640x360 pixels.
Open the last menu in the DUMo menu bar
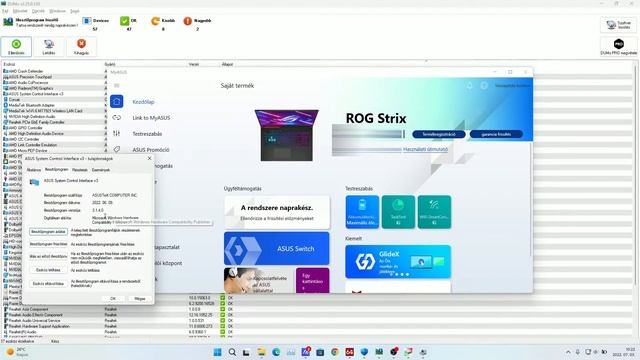(75, 11)
